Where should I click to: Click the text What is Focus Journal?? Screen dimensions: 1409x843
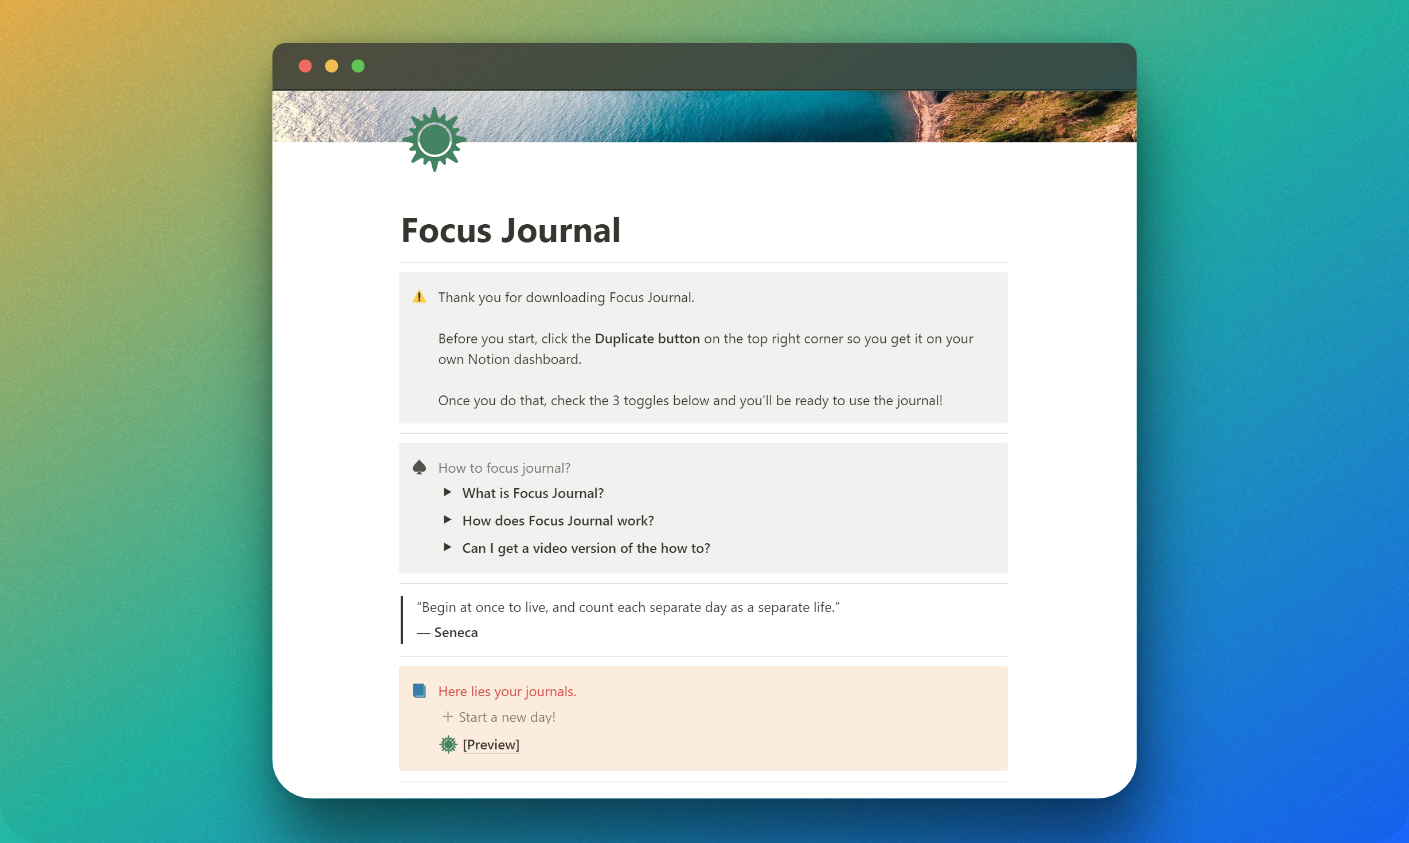pos(533,493)
